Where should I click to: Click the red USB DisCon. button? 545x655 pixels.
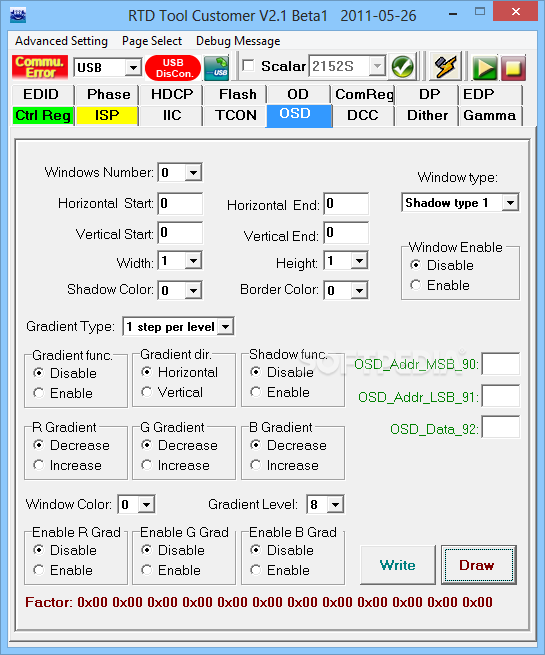173,68
